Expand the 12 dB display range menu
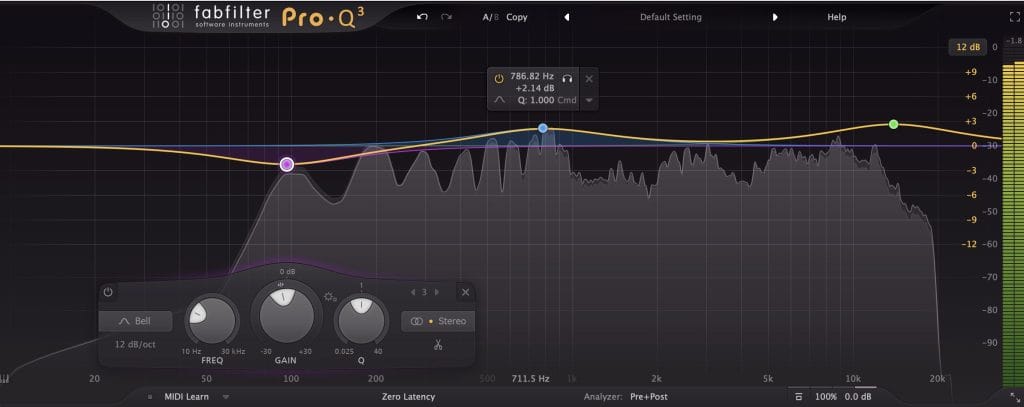 click(x=969, y=47)
